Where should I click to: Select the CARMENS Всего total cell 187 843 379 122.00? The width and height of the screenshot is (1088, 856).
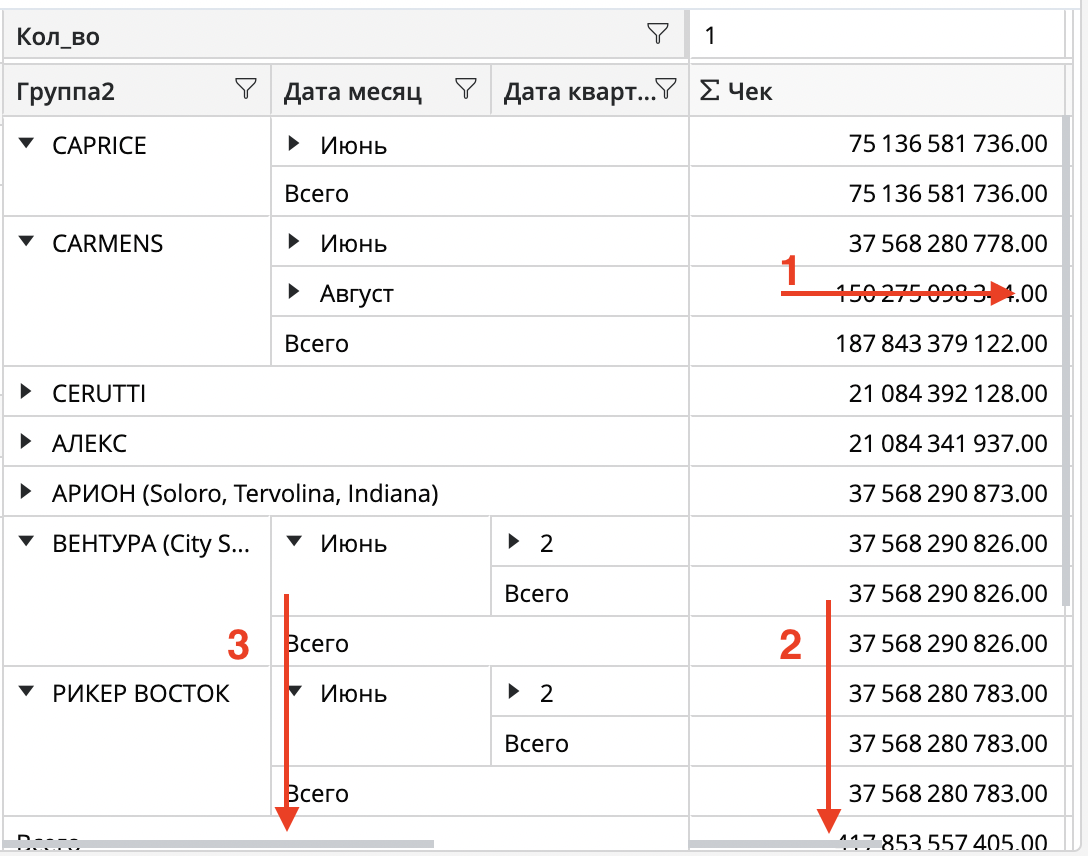tap(941, 344)
